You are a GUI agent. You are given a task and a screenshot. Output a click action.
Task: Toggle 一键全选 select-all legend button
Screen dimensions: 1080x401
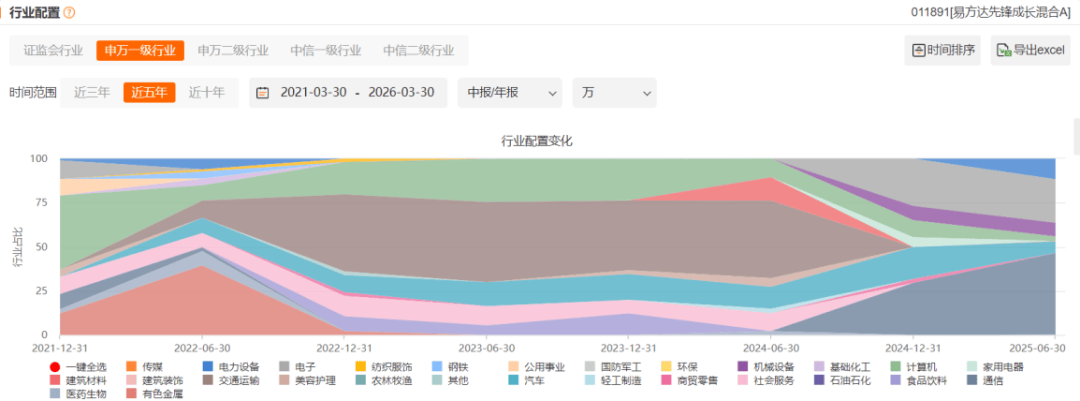pyautogui.click(x=55, y=367)
